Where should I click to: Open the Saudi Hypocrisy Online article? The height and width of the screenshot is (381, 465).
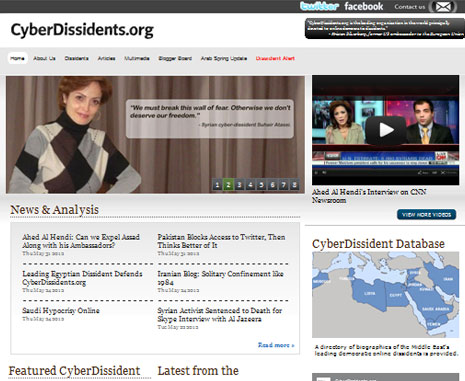click(x=61, y=311)
